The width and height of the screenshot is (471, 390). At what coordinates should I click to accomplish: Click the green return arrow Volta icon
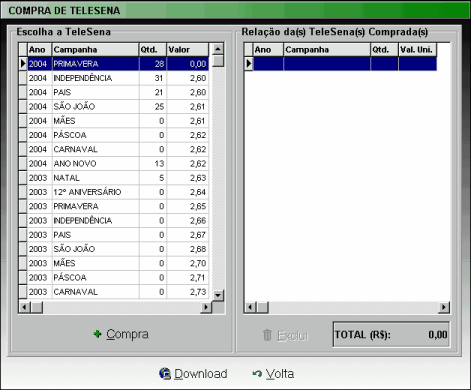(x=257, y=374)
